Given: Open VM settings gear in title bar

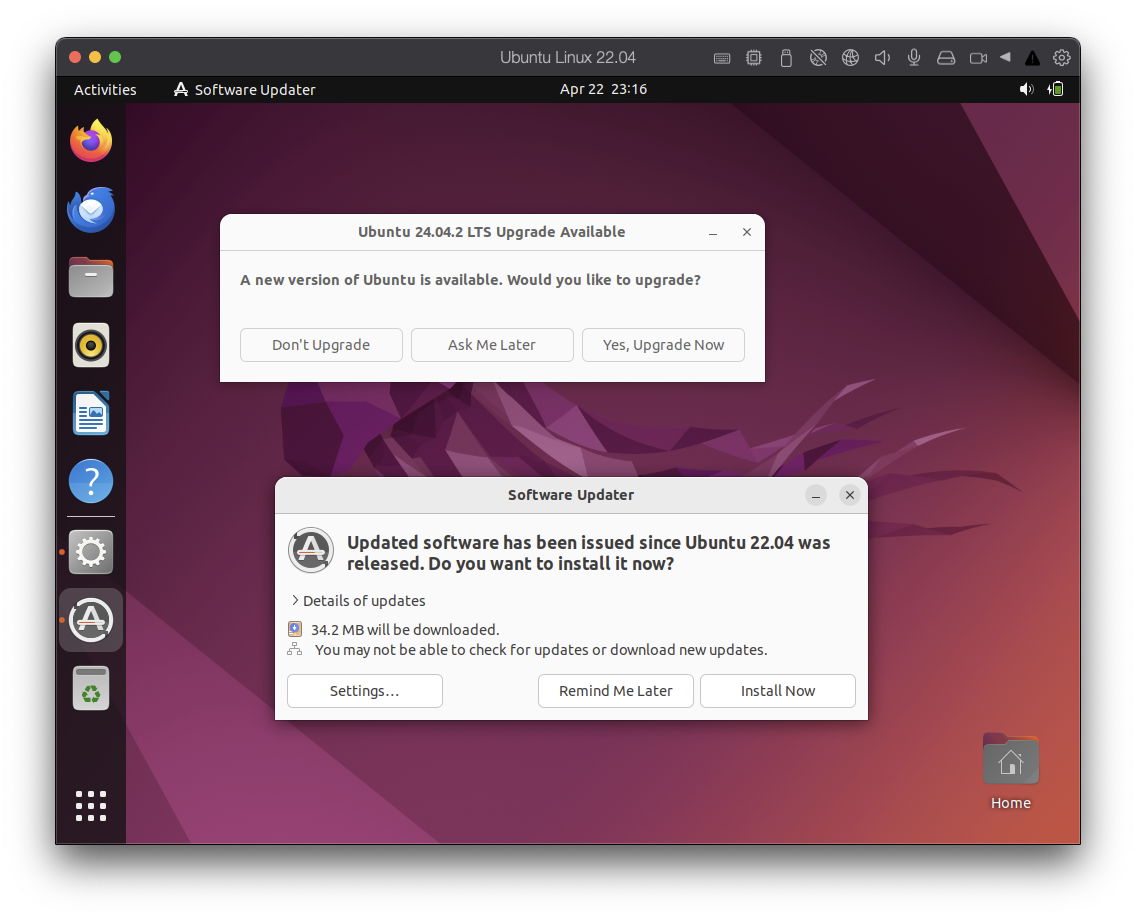Looking at the screenshot, I should pyautogui.click(x=1061, y=58).
